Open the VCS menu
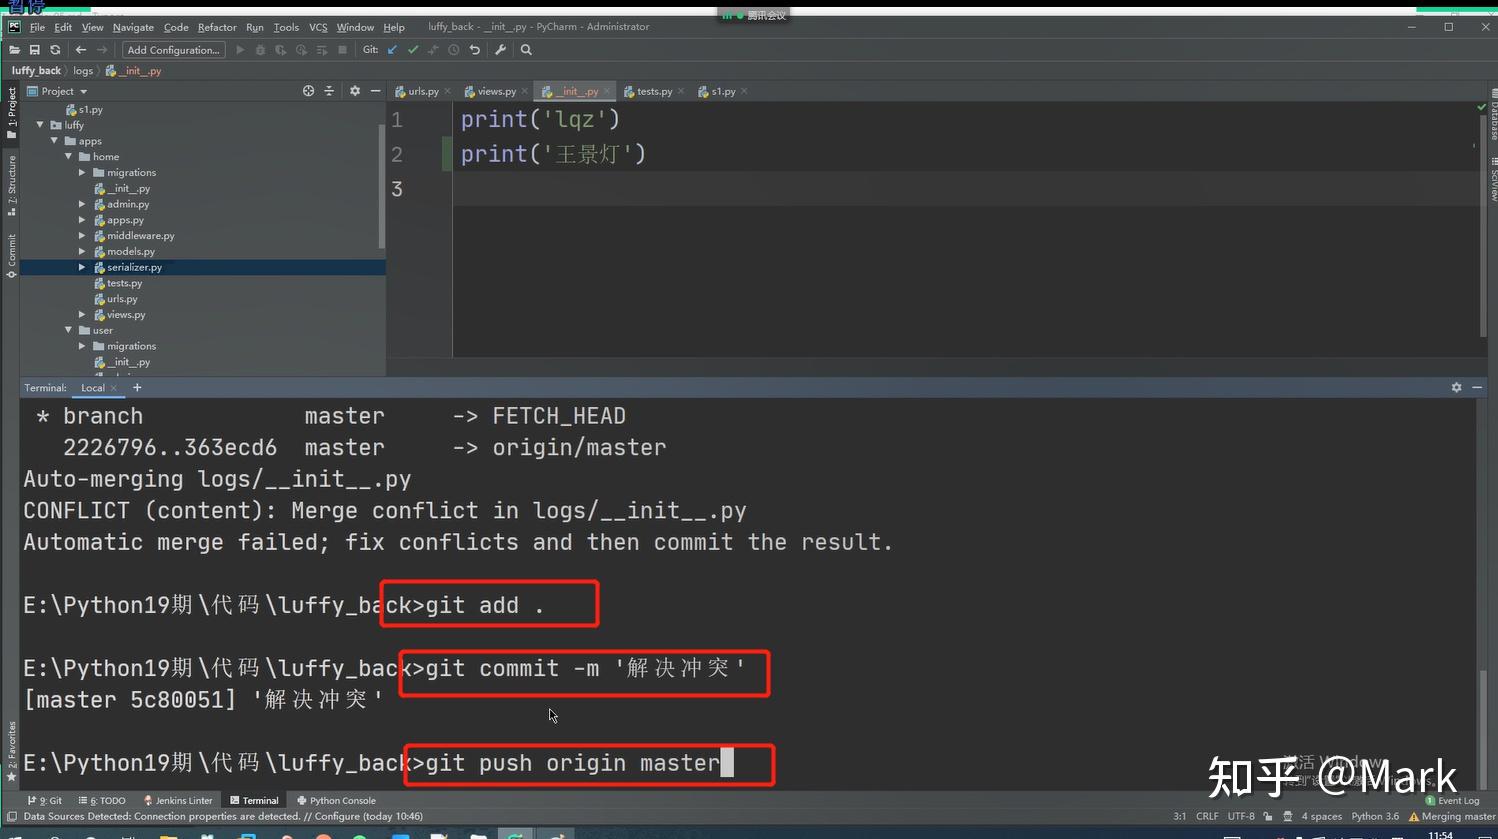1498x839 pixels. (x=318, y=27)
